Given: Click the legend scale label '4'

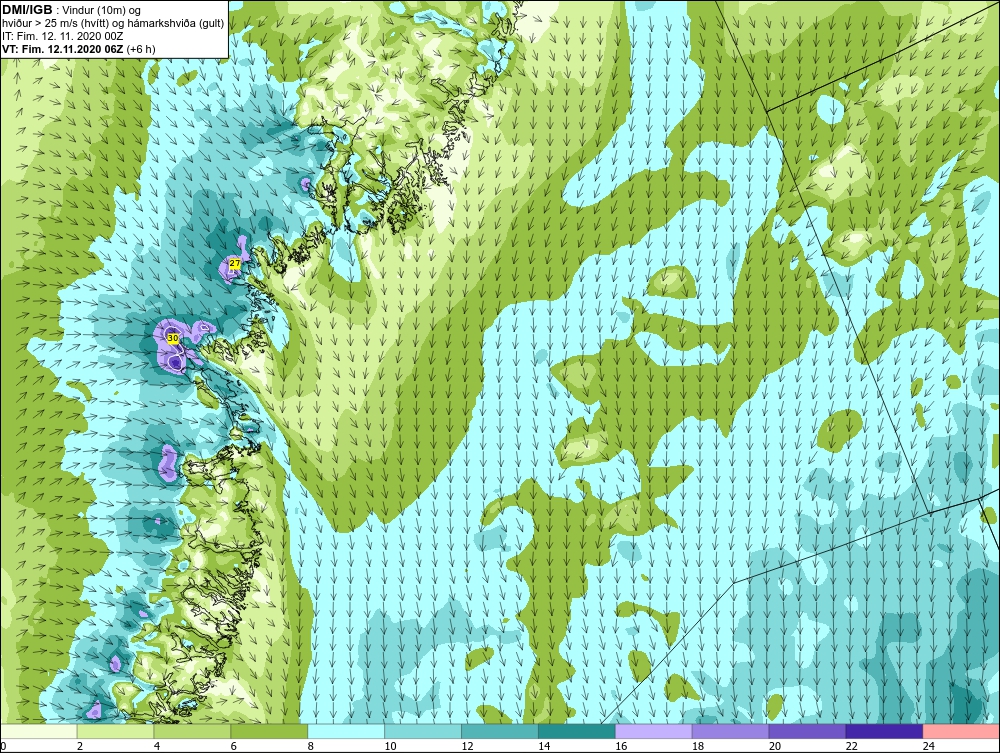Looking at the screenshot, I should coord(156,746).
